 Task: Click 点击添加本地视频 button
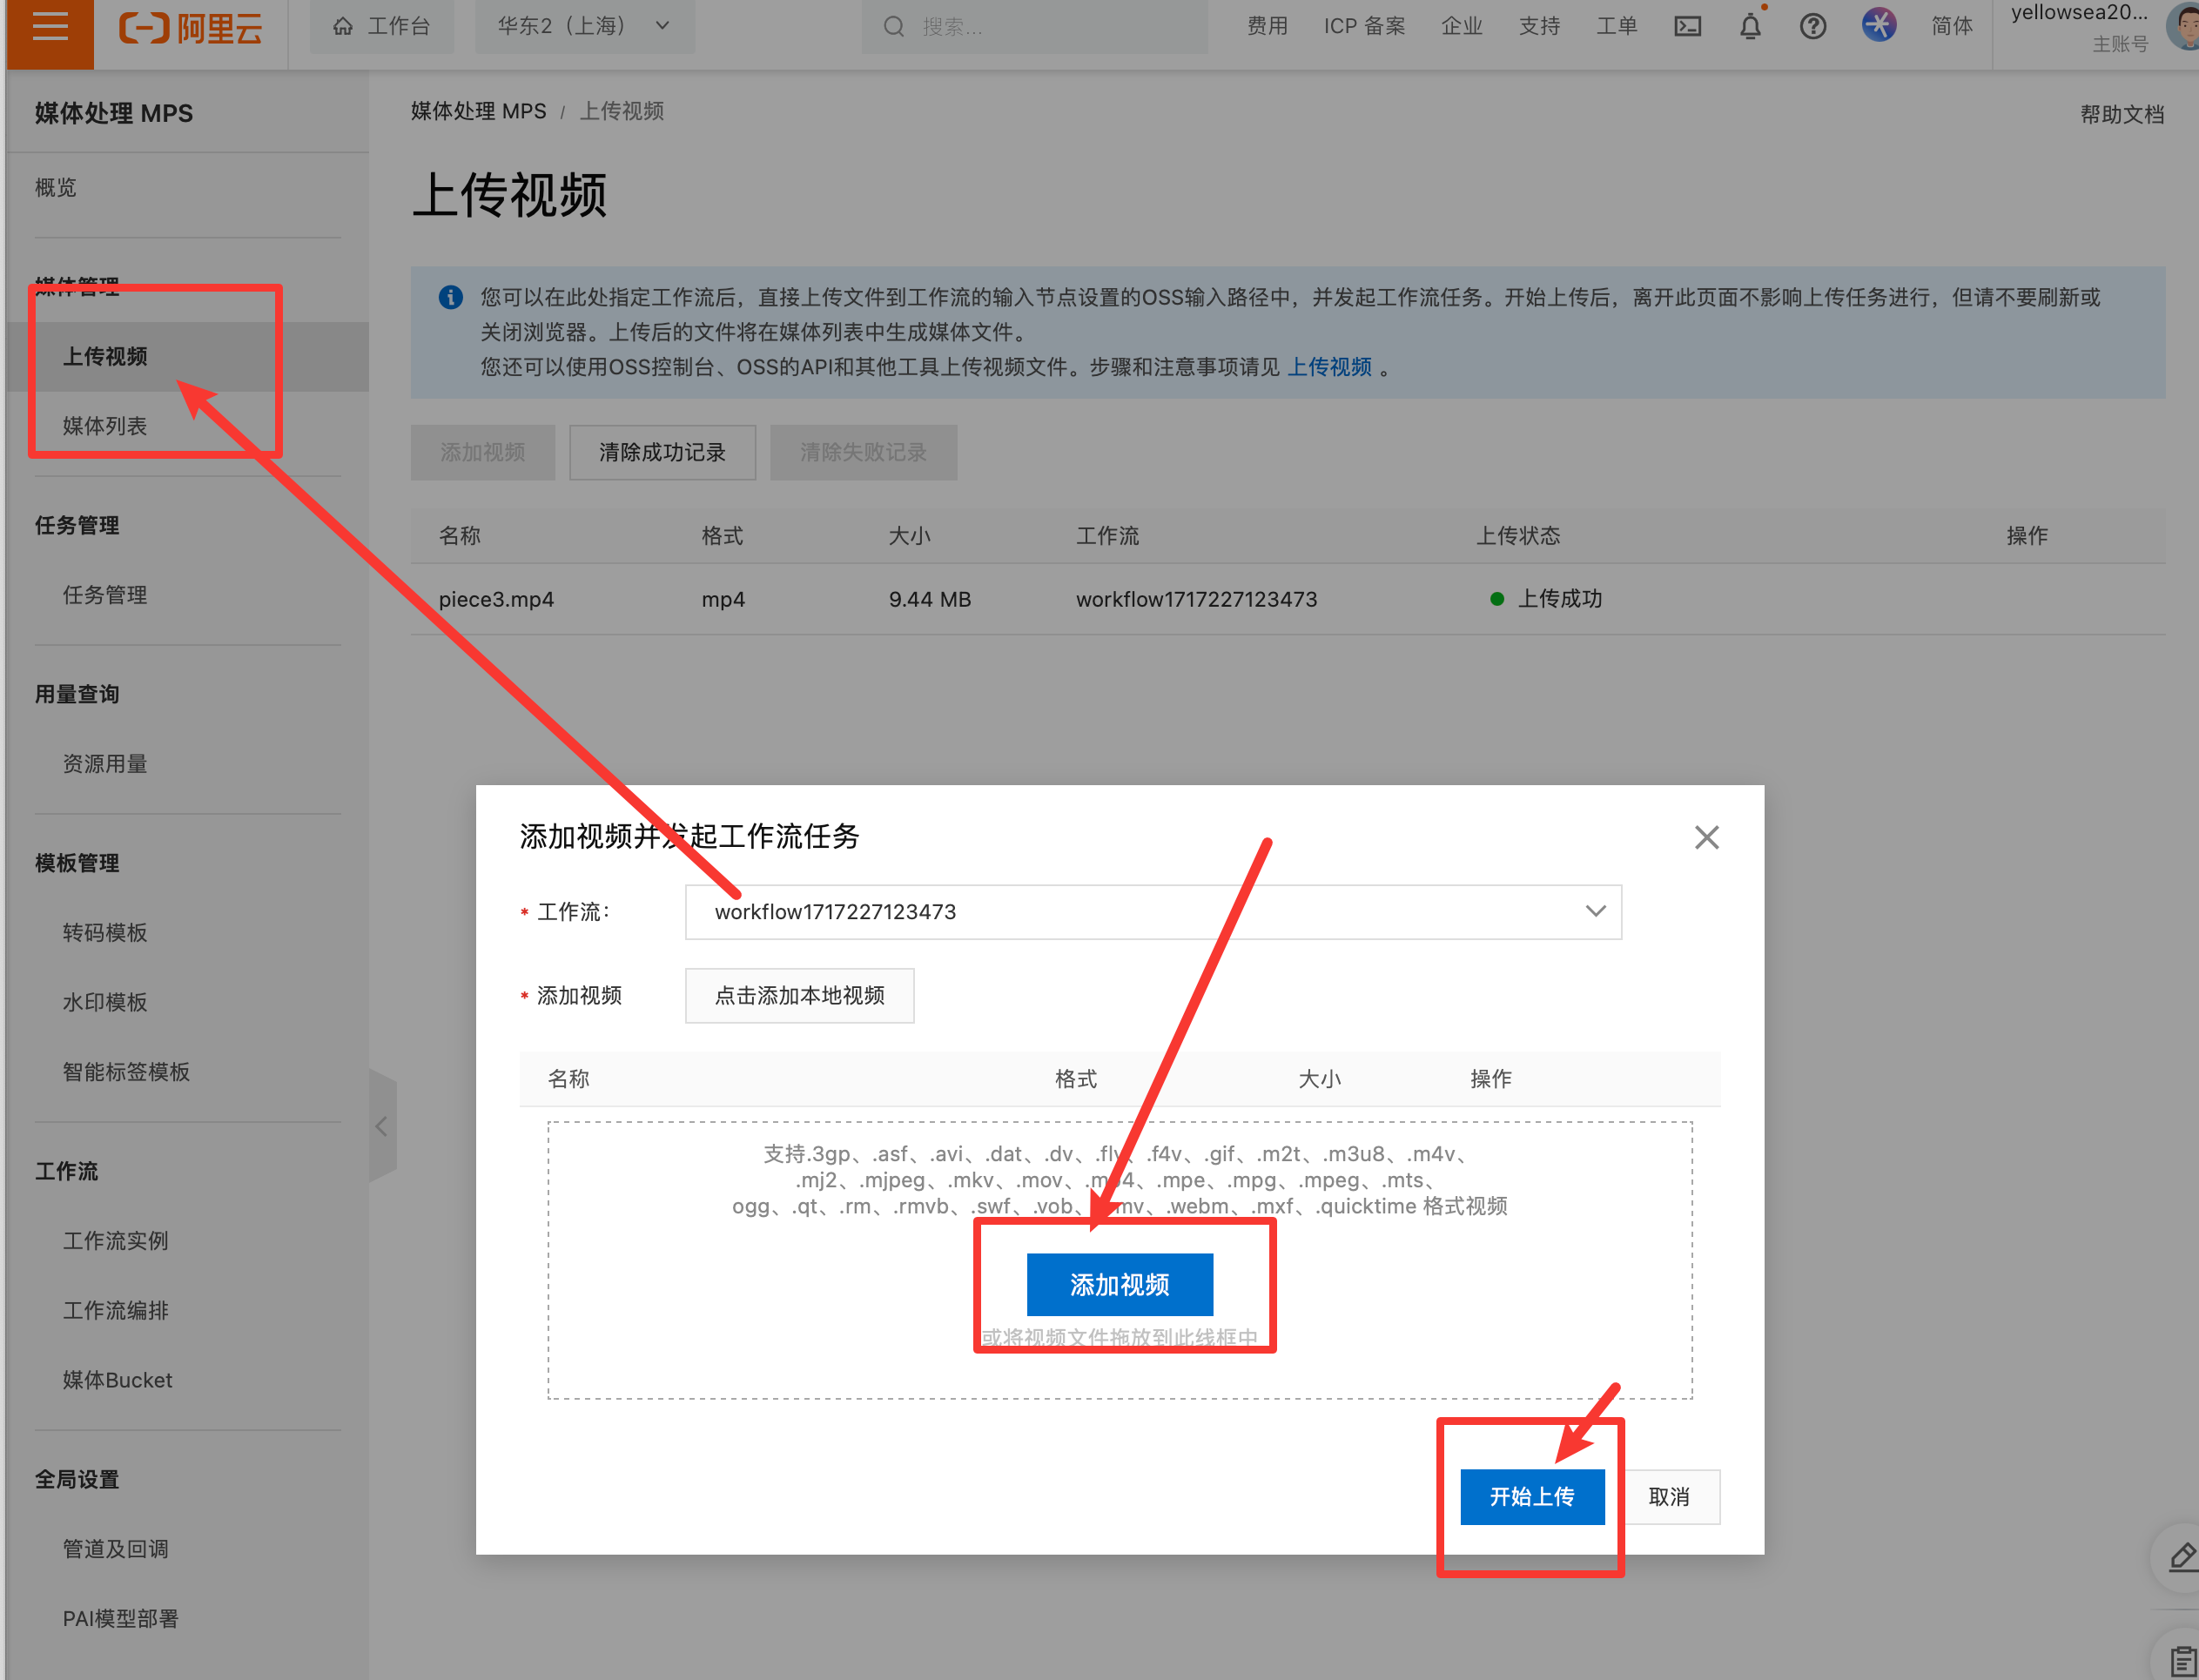coord(799,995)
